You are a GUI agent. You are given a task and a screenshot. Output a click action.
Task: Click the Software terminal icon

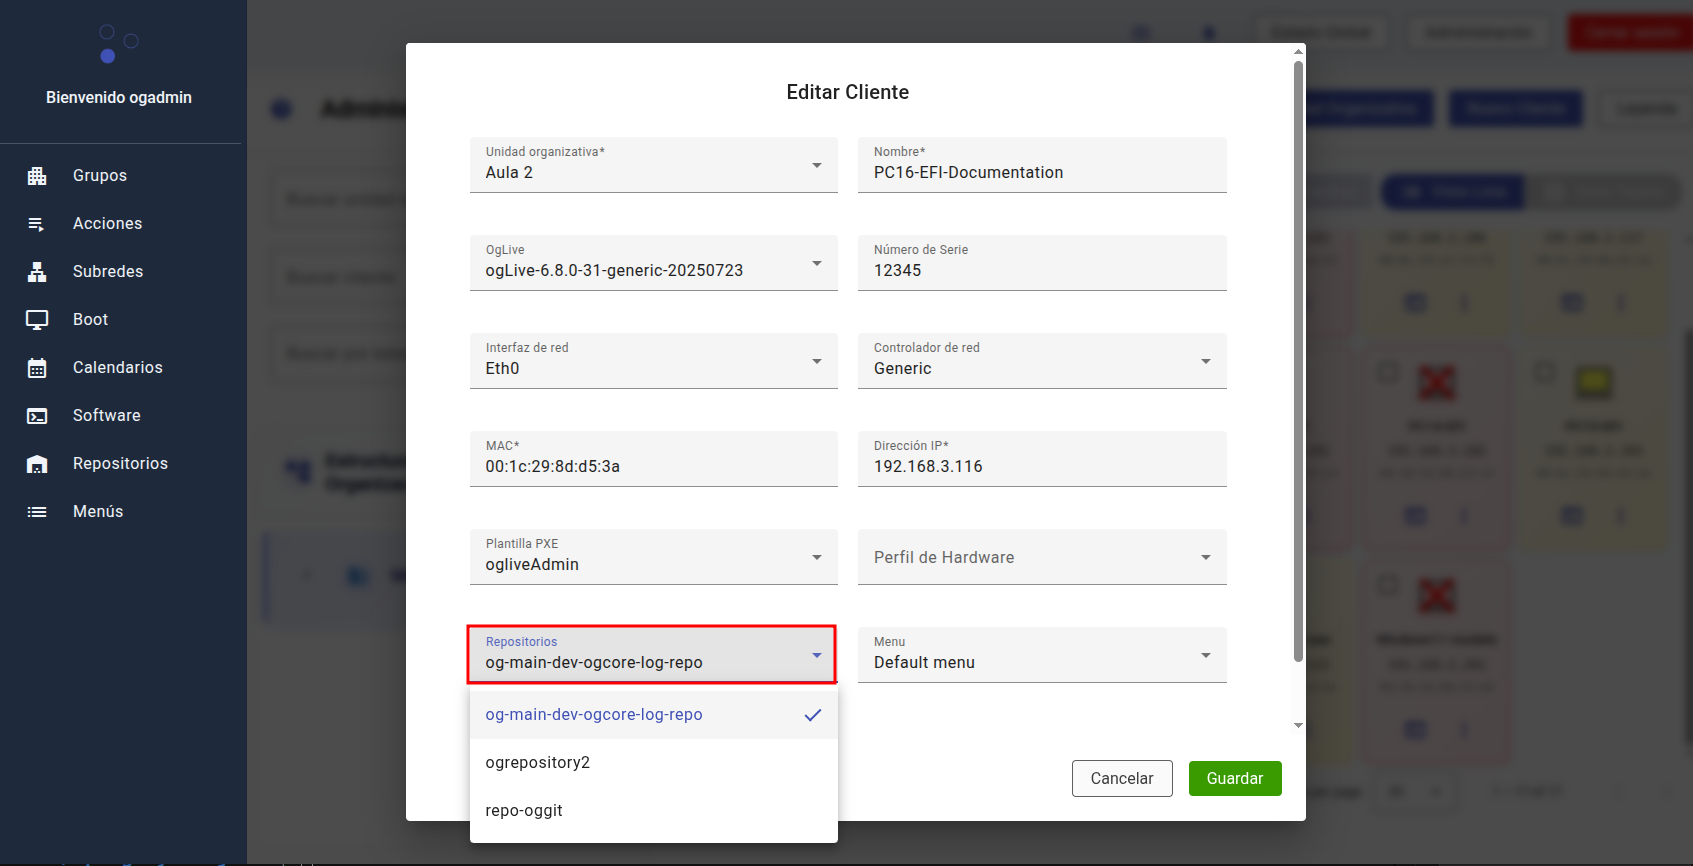coord(37,416)
